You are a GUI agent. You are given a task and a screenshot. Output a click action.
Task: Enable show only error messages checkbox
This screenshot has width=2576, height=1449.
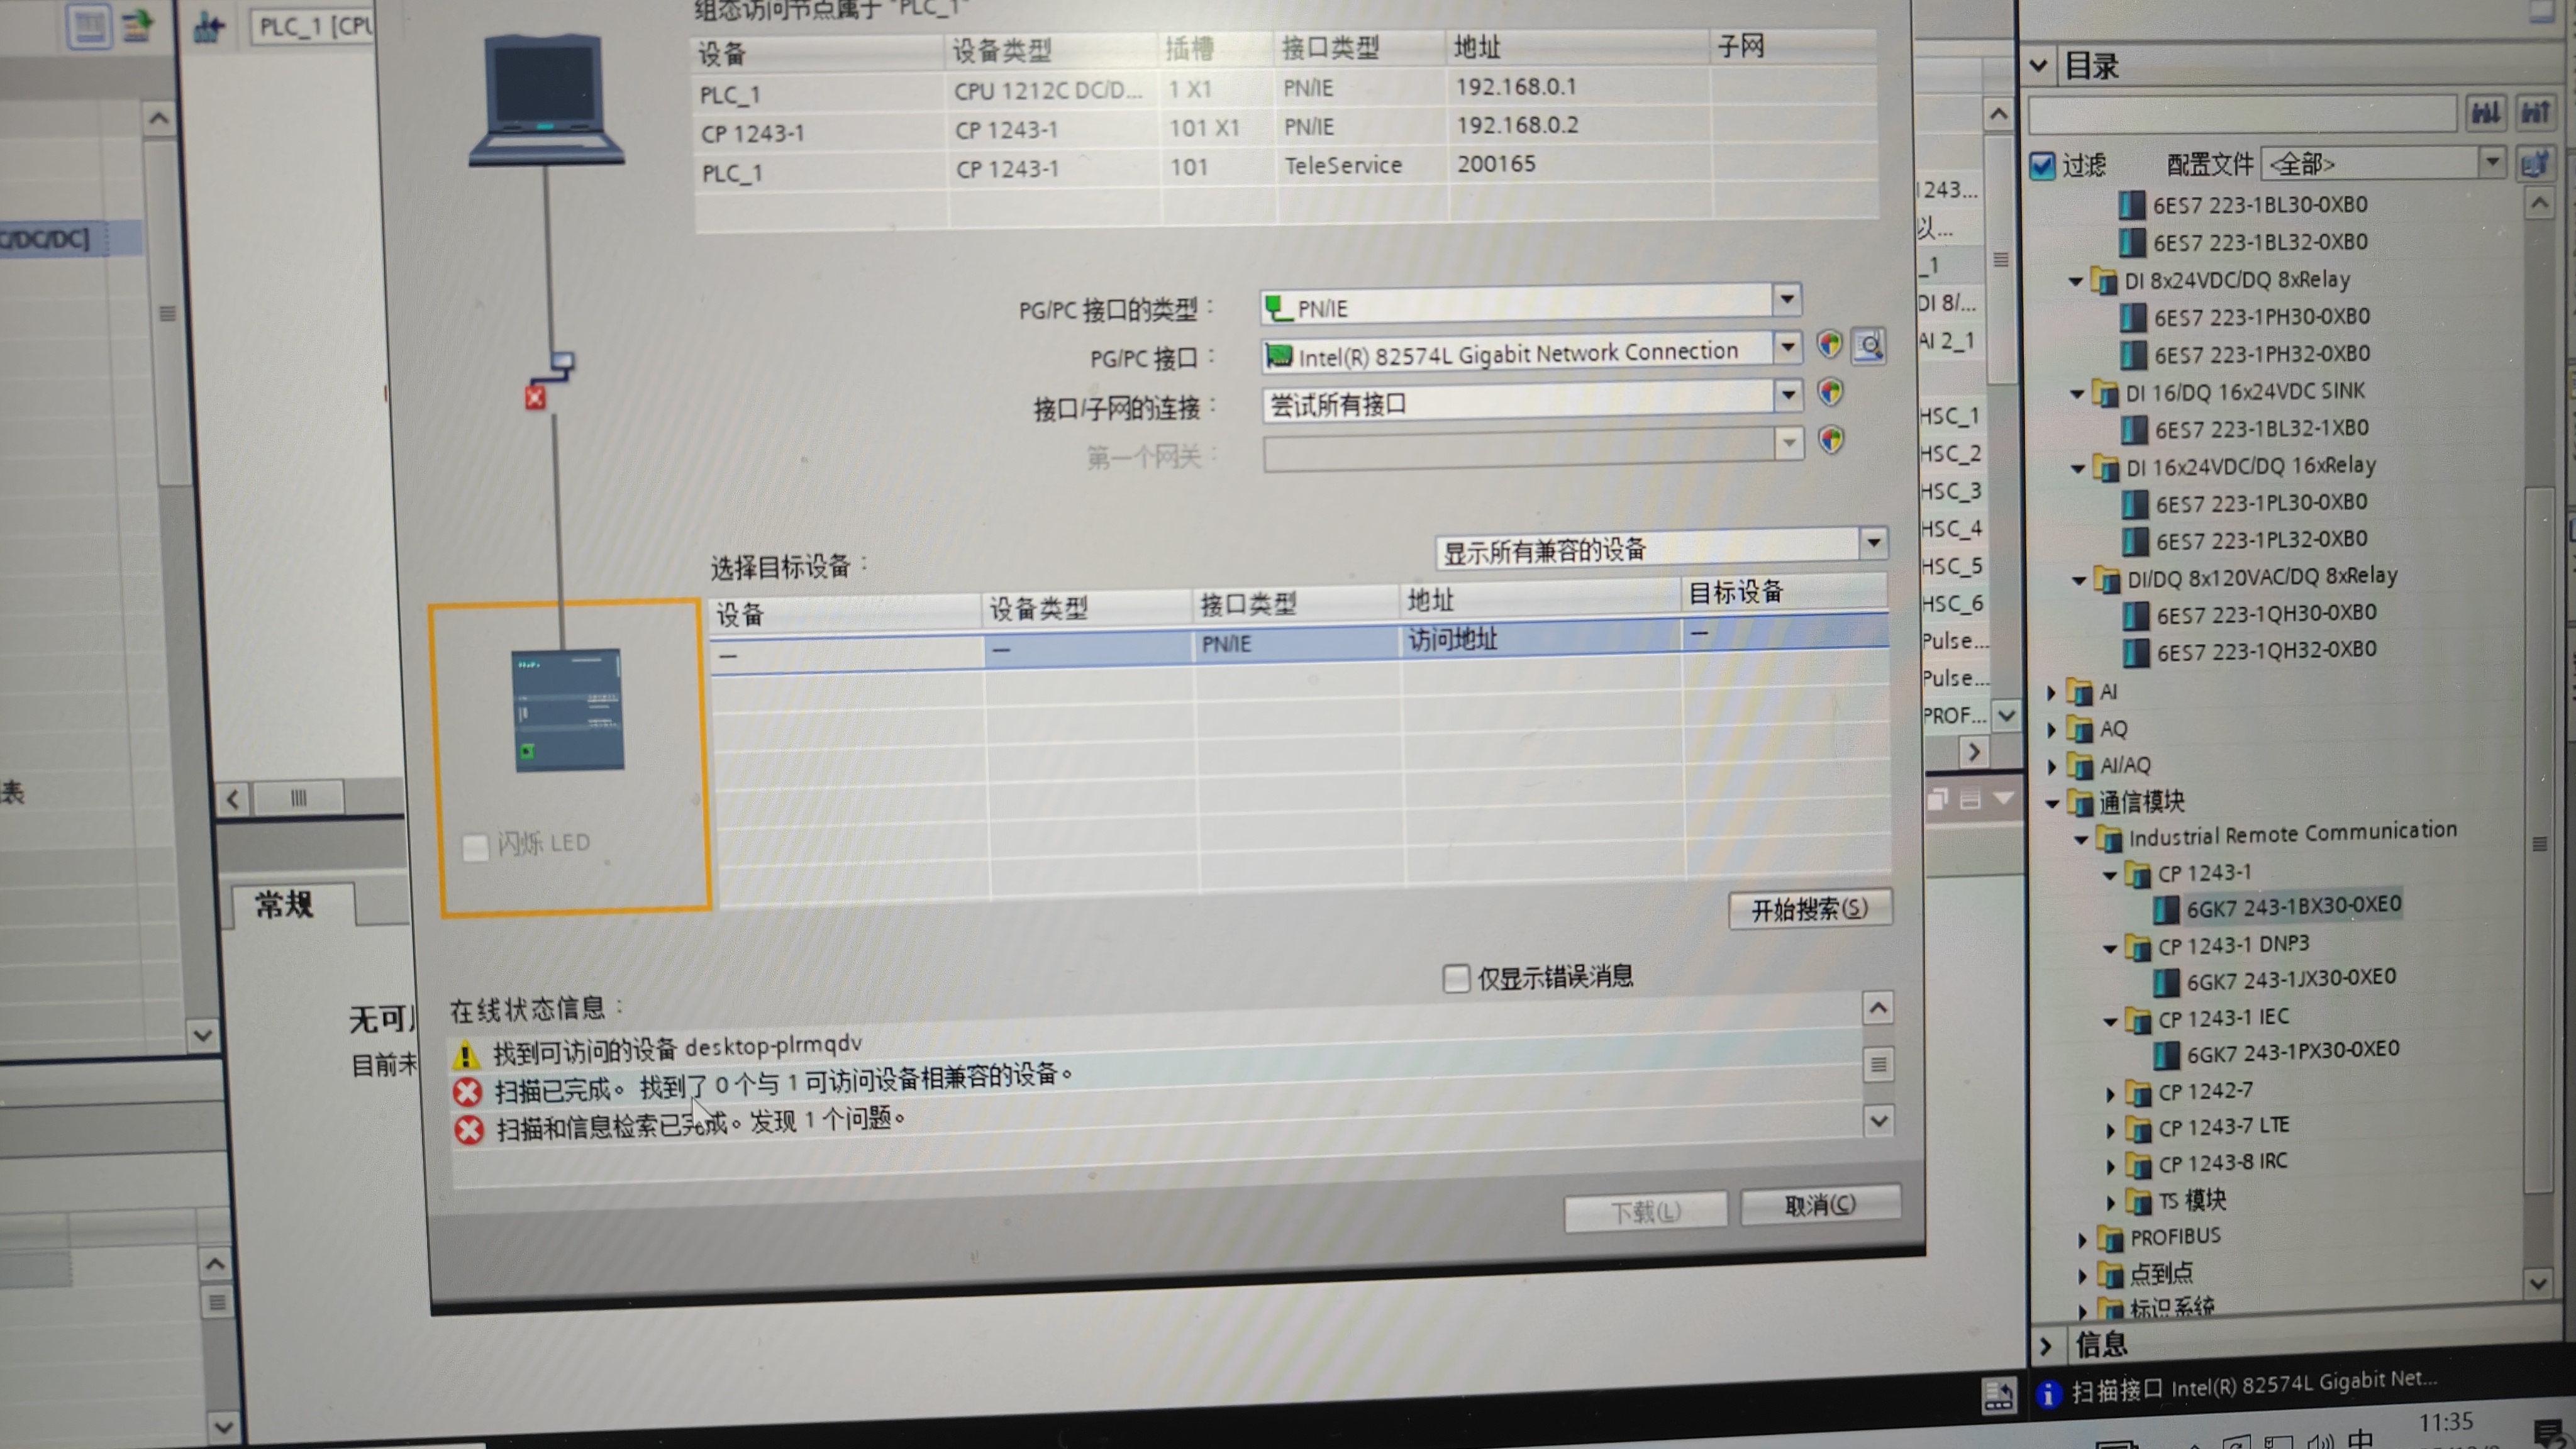(1456, 978)
